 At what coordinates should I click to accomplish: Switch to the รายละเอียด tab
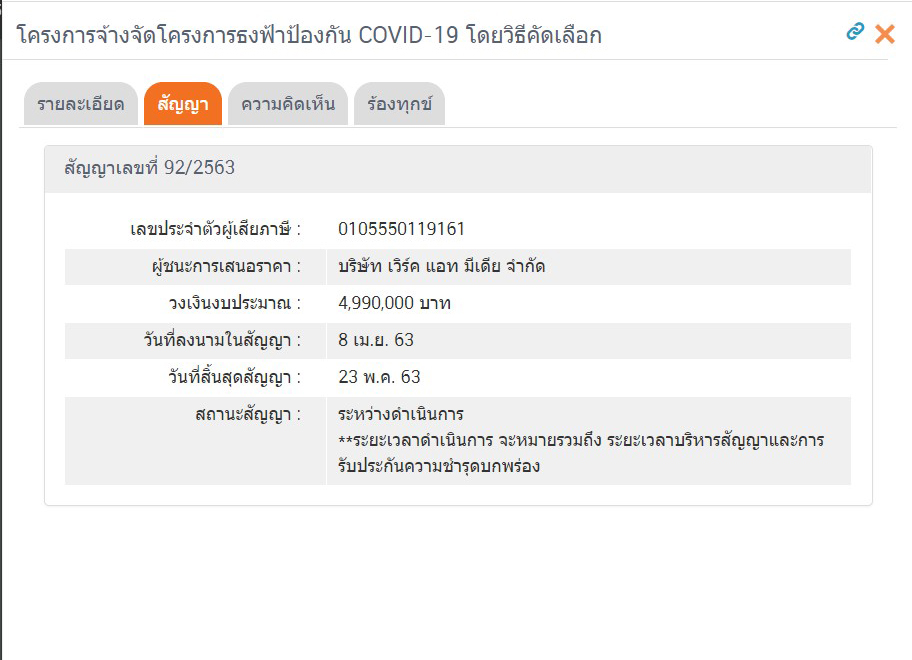pos(80,104)
